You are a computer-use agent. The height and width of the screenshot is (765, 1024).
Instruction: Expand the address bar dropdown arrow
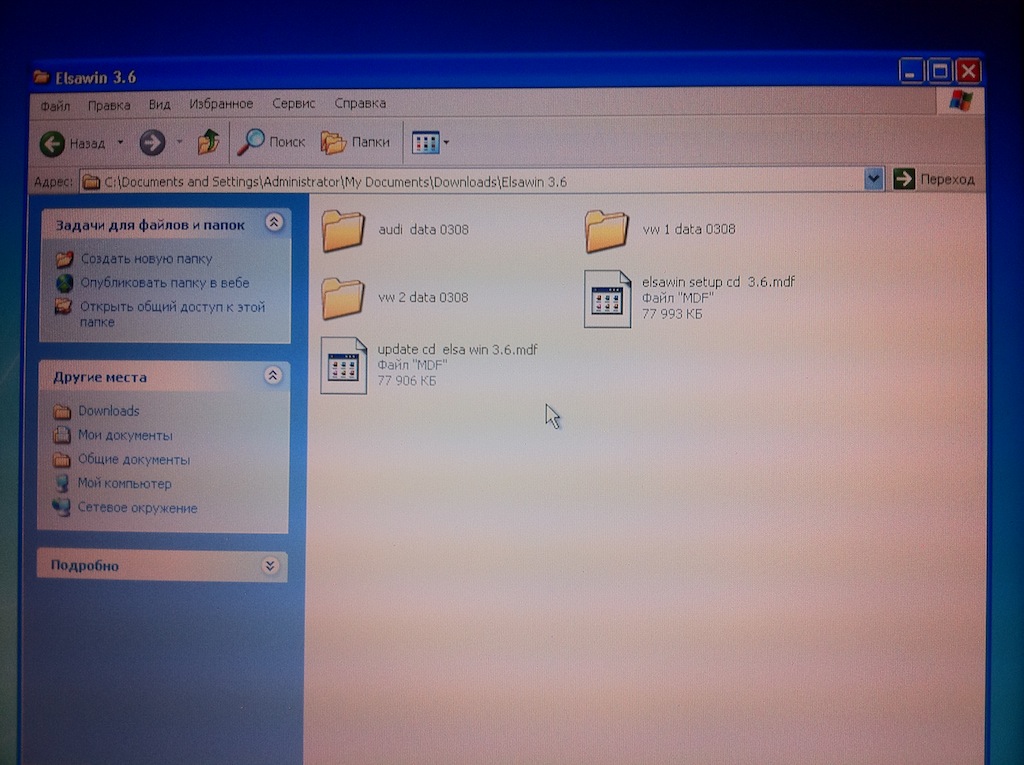tap(873, 179)
